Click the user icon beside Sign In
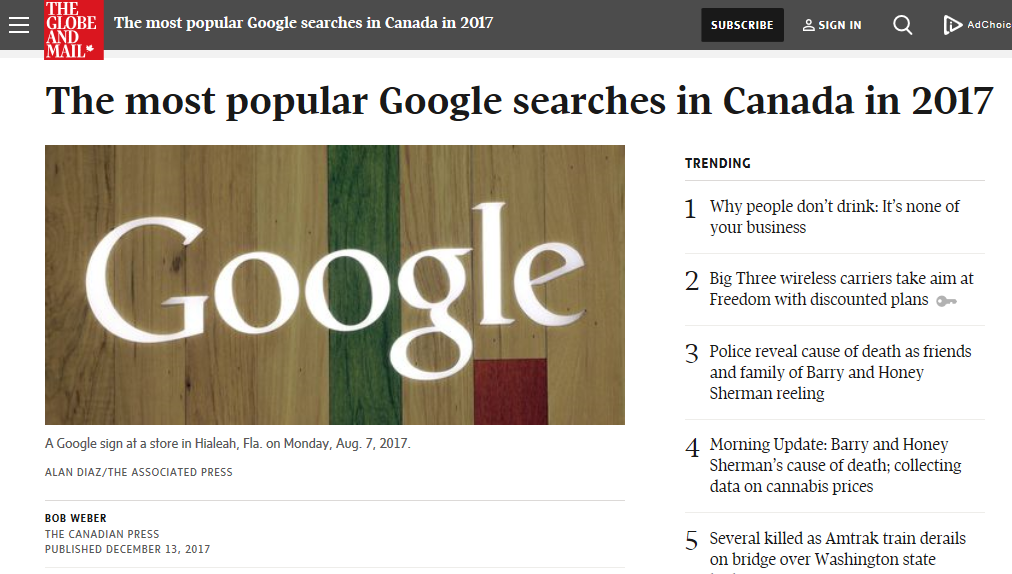 click(x=808, y=25)
